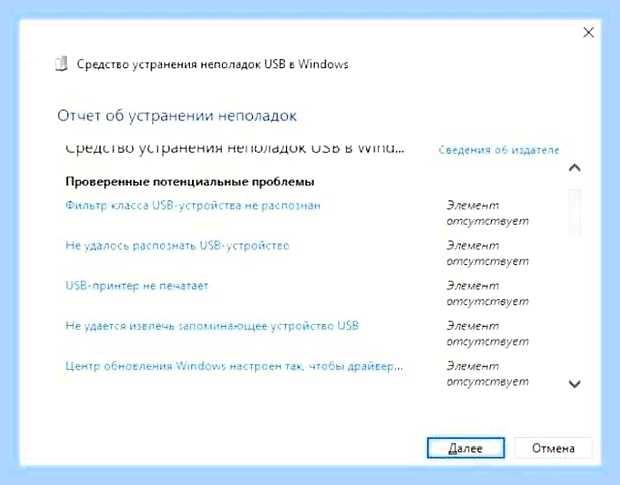This screenshot has height=485, width=620.
Task: Click the scroll up arrow in the report
Action: 575,168
